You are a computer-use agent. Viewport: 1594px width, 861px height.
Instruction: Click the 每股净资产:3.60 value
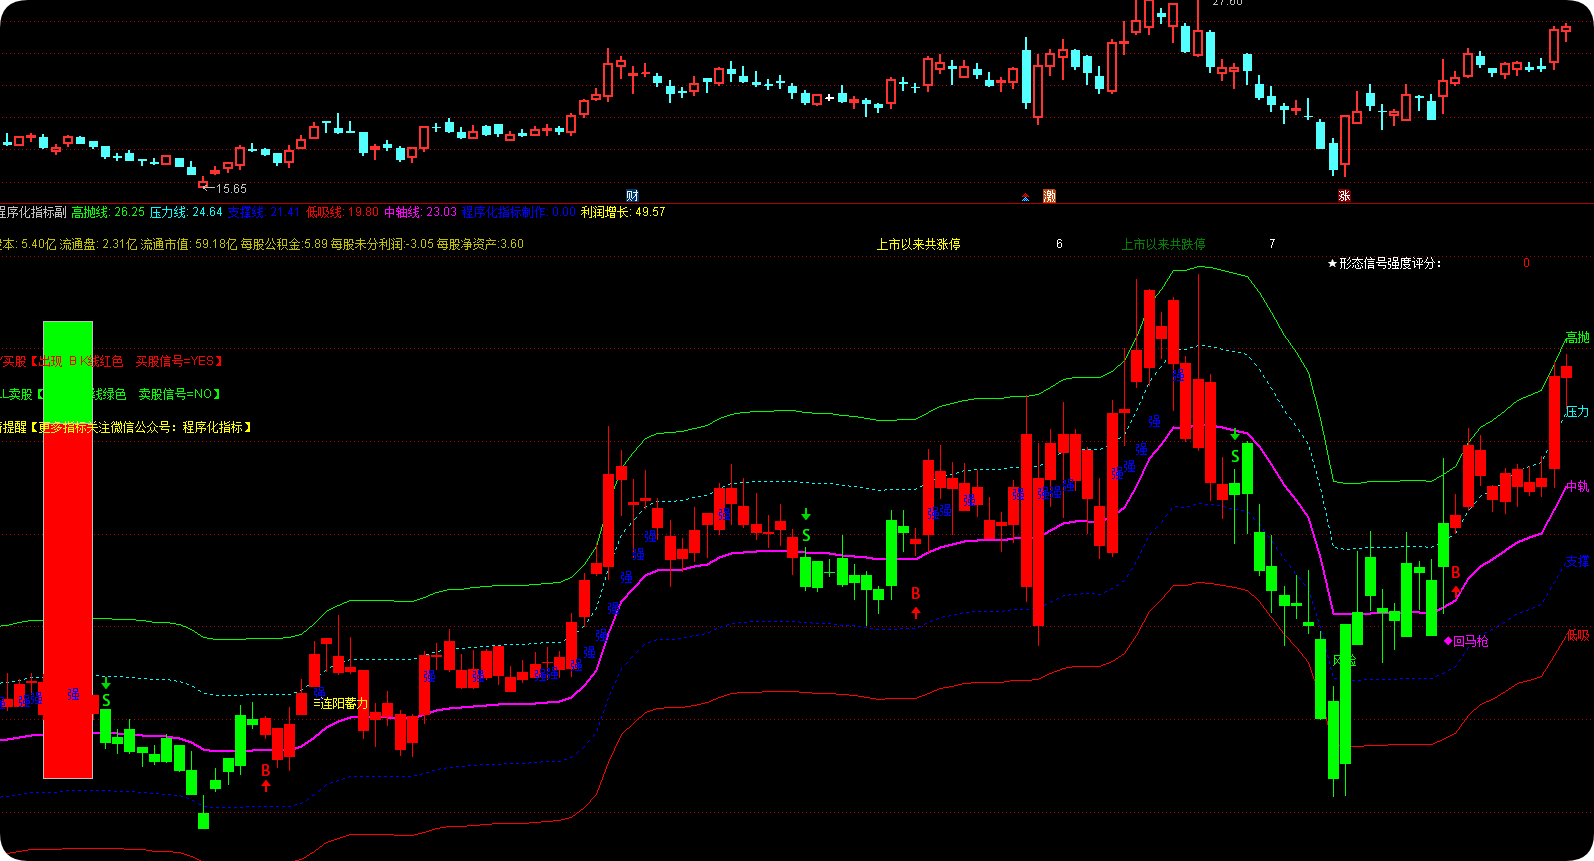click(x=480, y=244)
